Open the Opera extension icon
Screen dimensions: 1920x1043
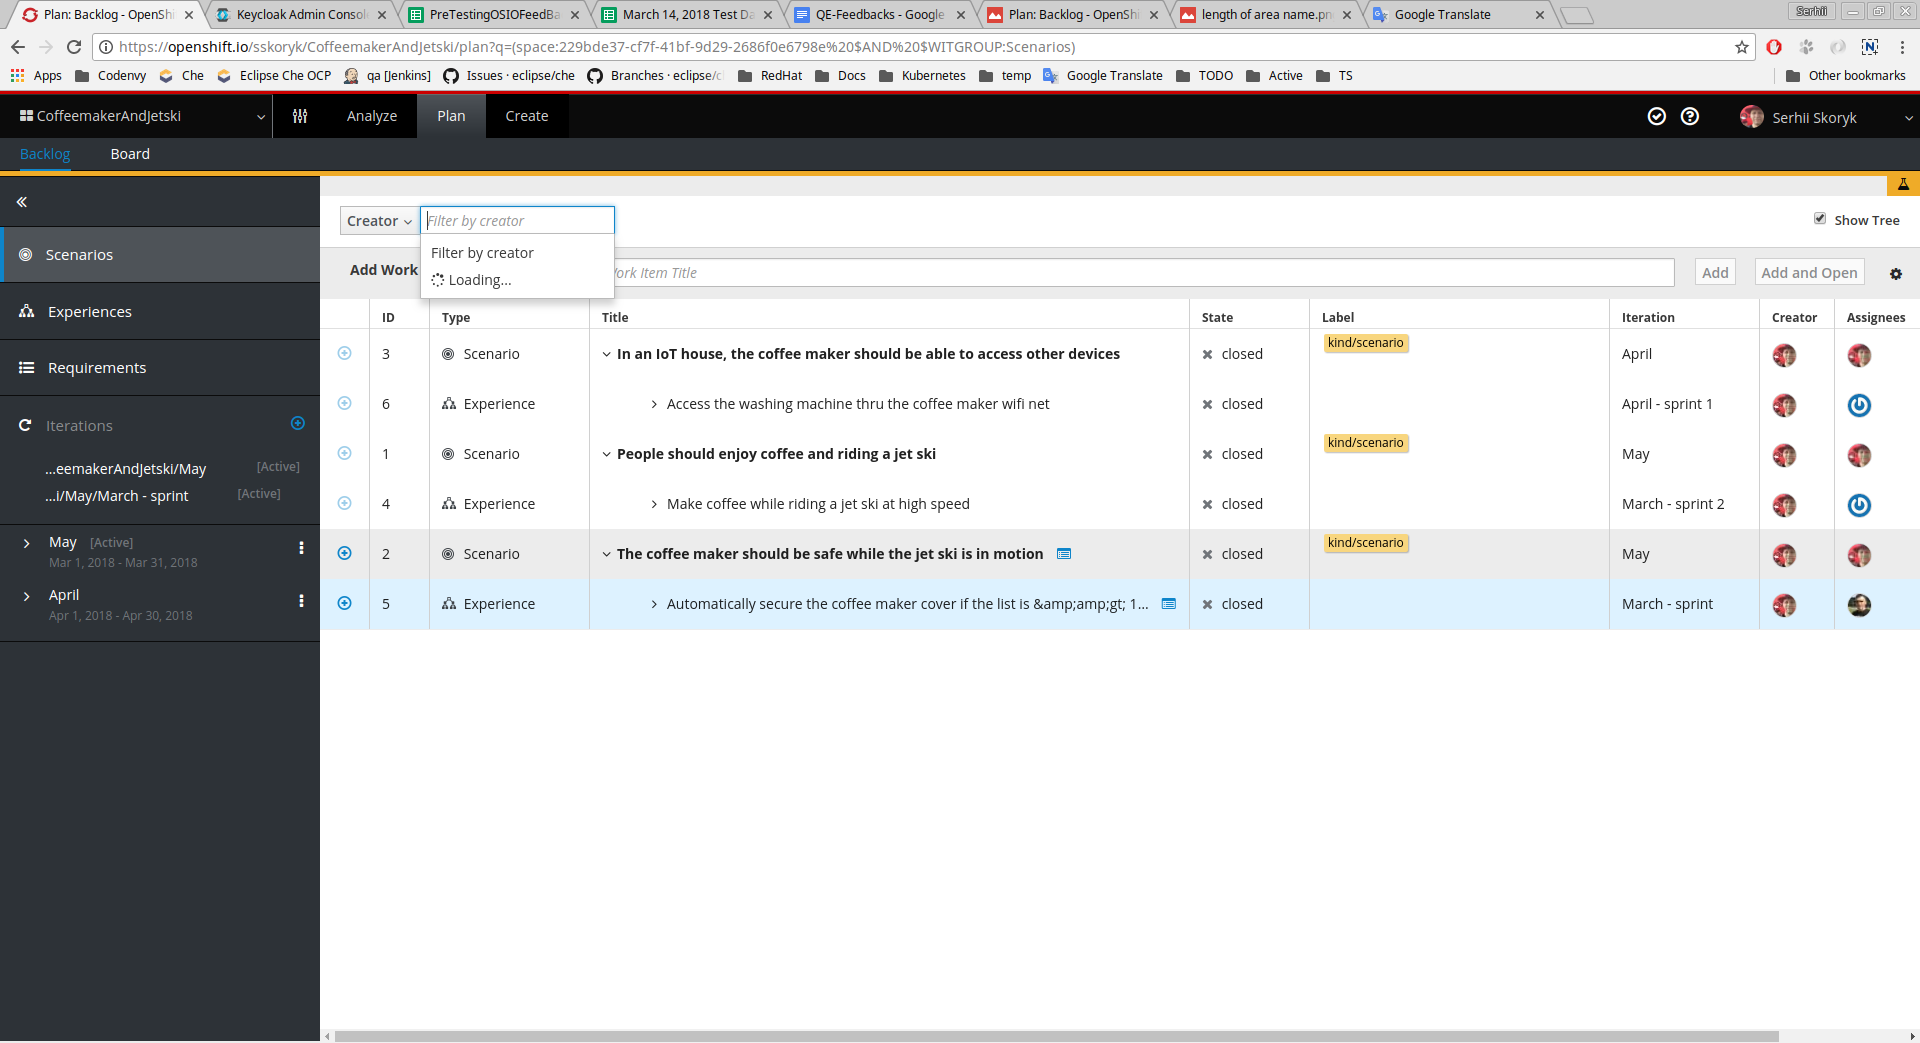(x=1774, y=47)
